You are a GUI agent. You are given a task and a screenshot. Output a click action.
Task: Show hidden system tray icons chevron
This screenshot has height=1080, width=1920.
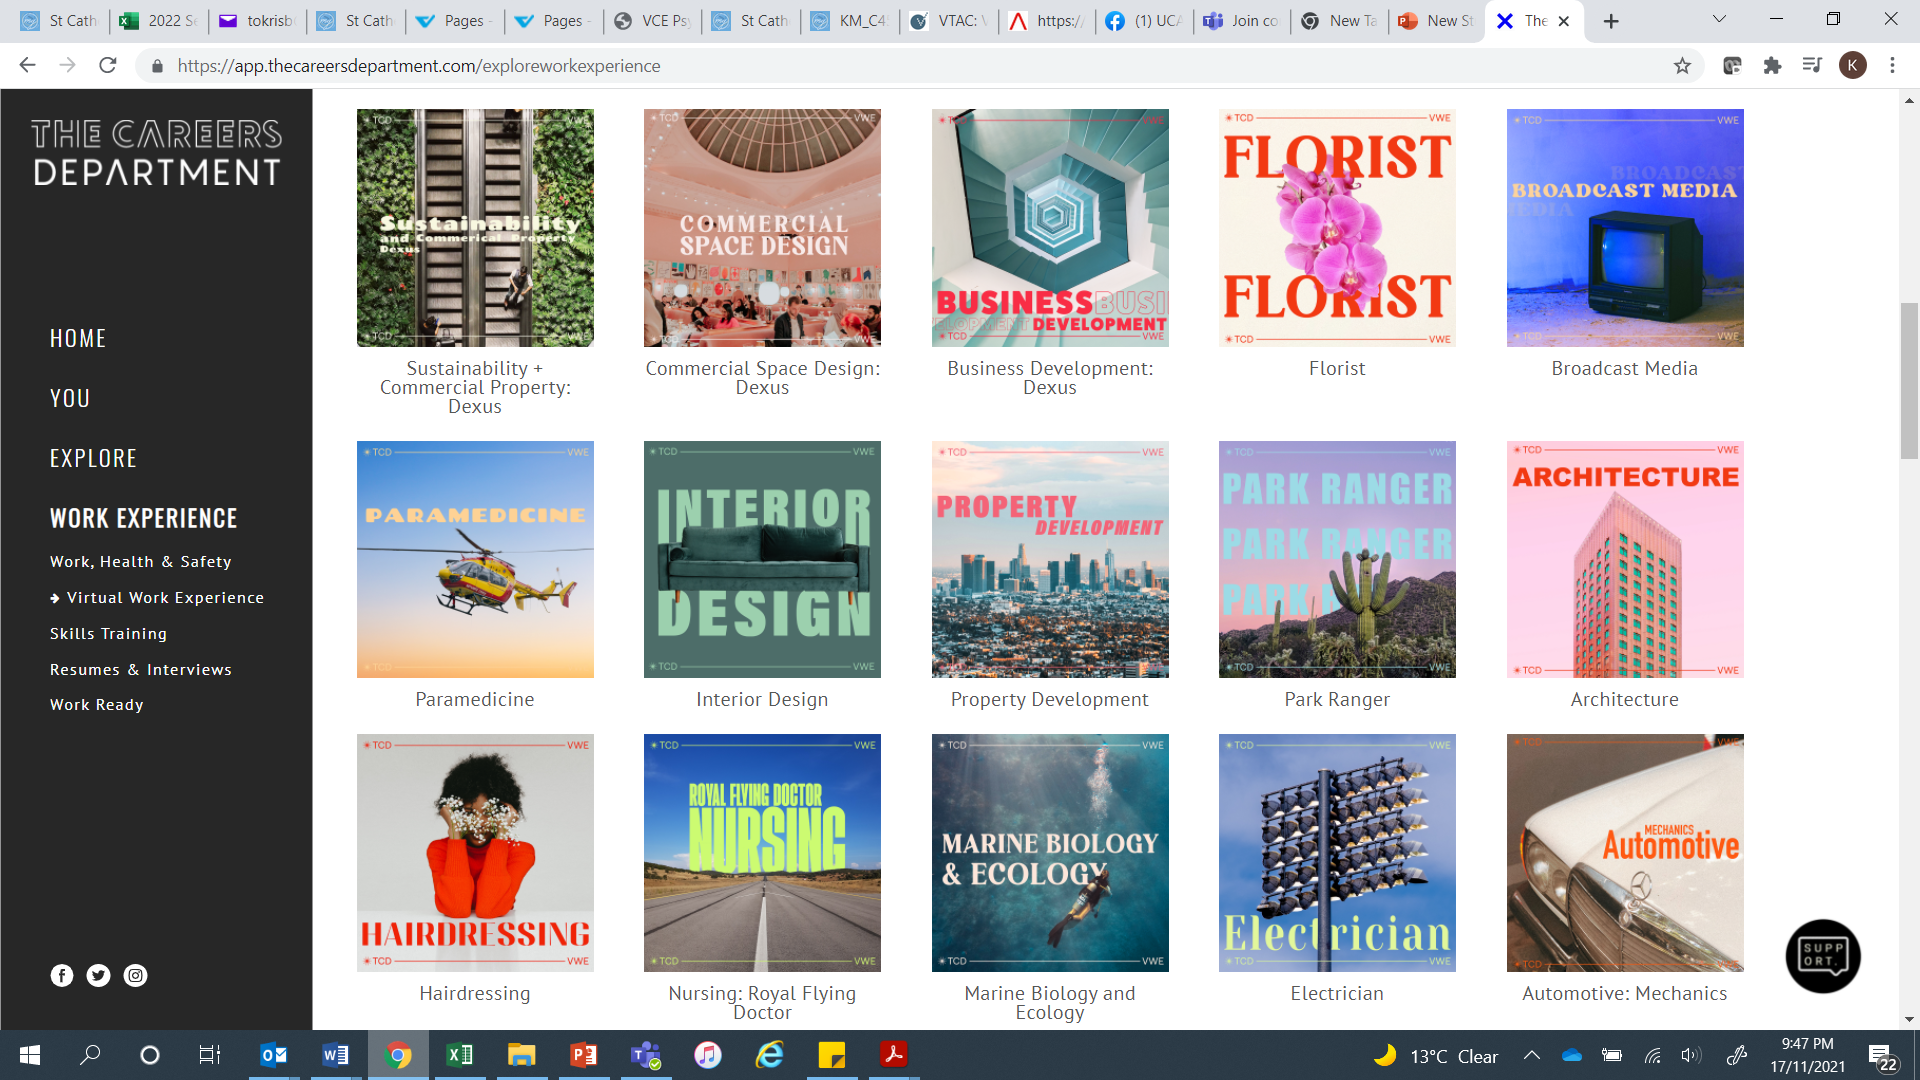[x=1531, y=1056]
